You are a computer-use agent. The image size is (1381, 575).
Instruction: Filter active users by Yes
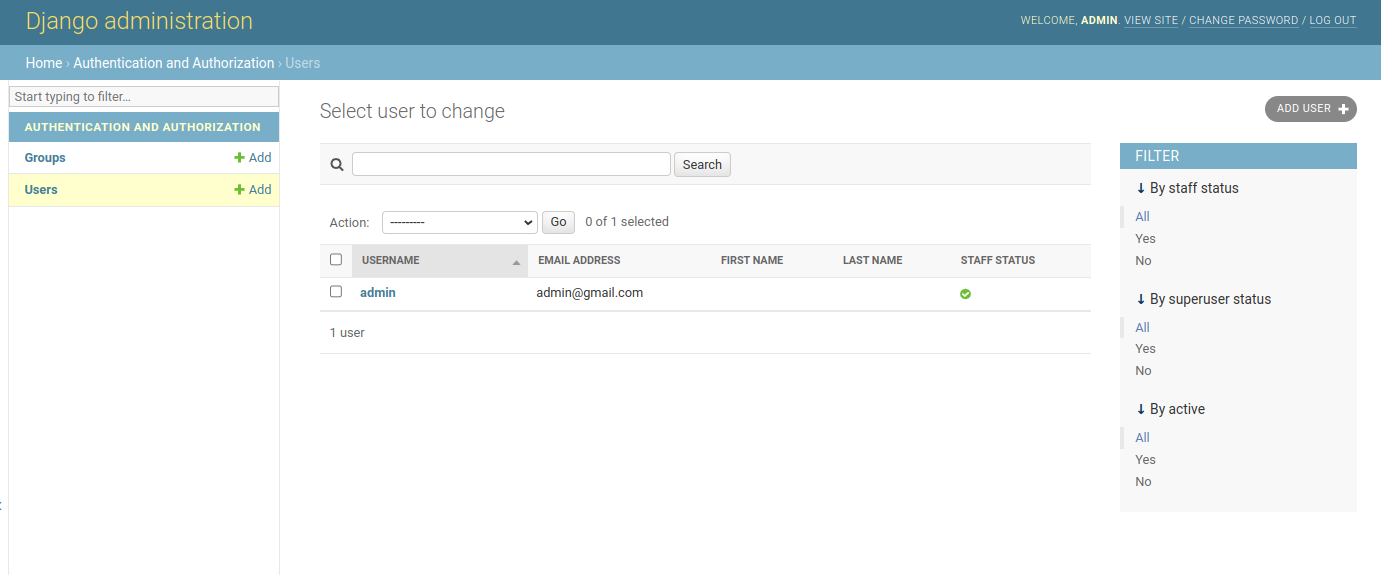(x=1145, y=460)
